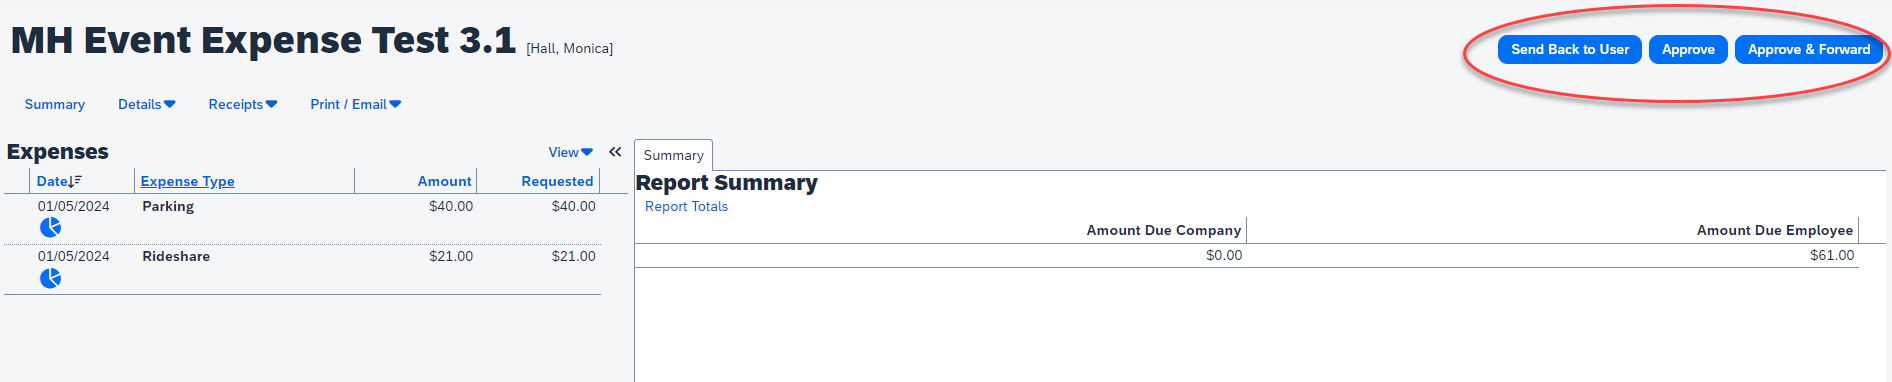This screenshot has height=382, width=1892.
Task: Open the Receipts dropdown menu
Action: 243,104
